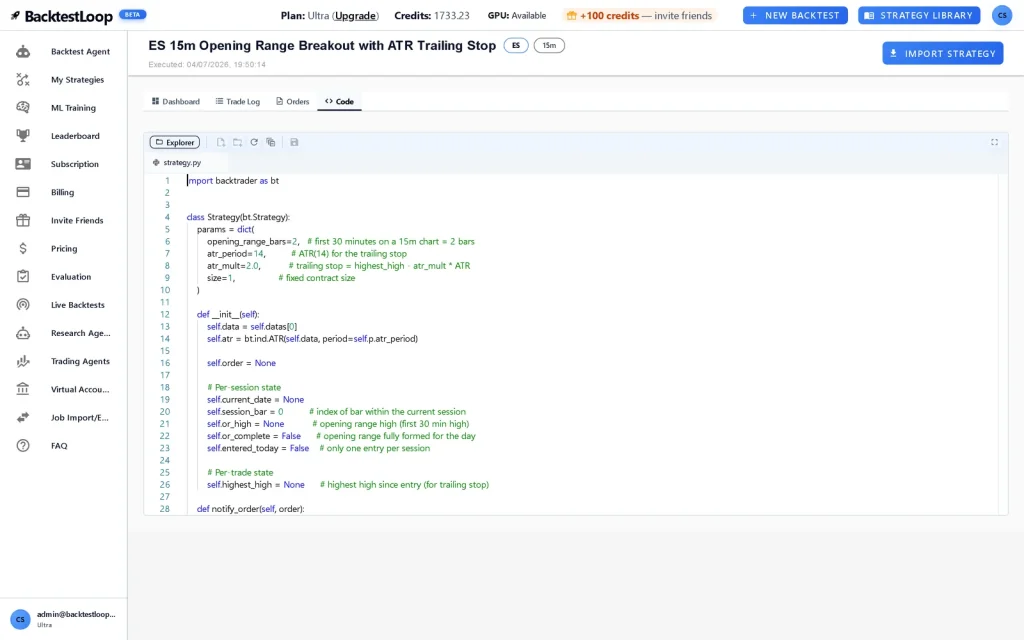Image resolution: width=1024 pixels, height=640 pixels.
Task: Open admin@backtestloop account menu
Action: pyautogui.click(x=63, y=618)
